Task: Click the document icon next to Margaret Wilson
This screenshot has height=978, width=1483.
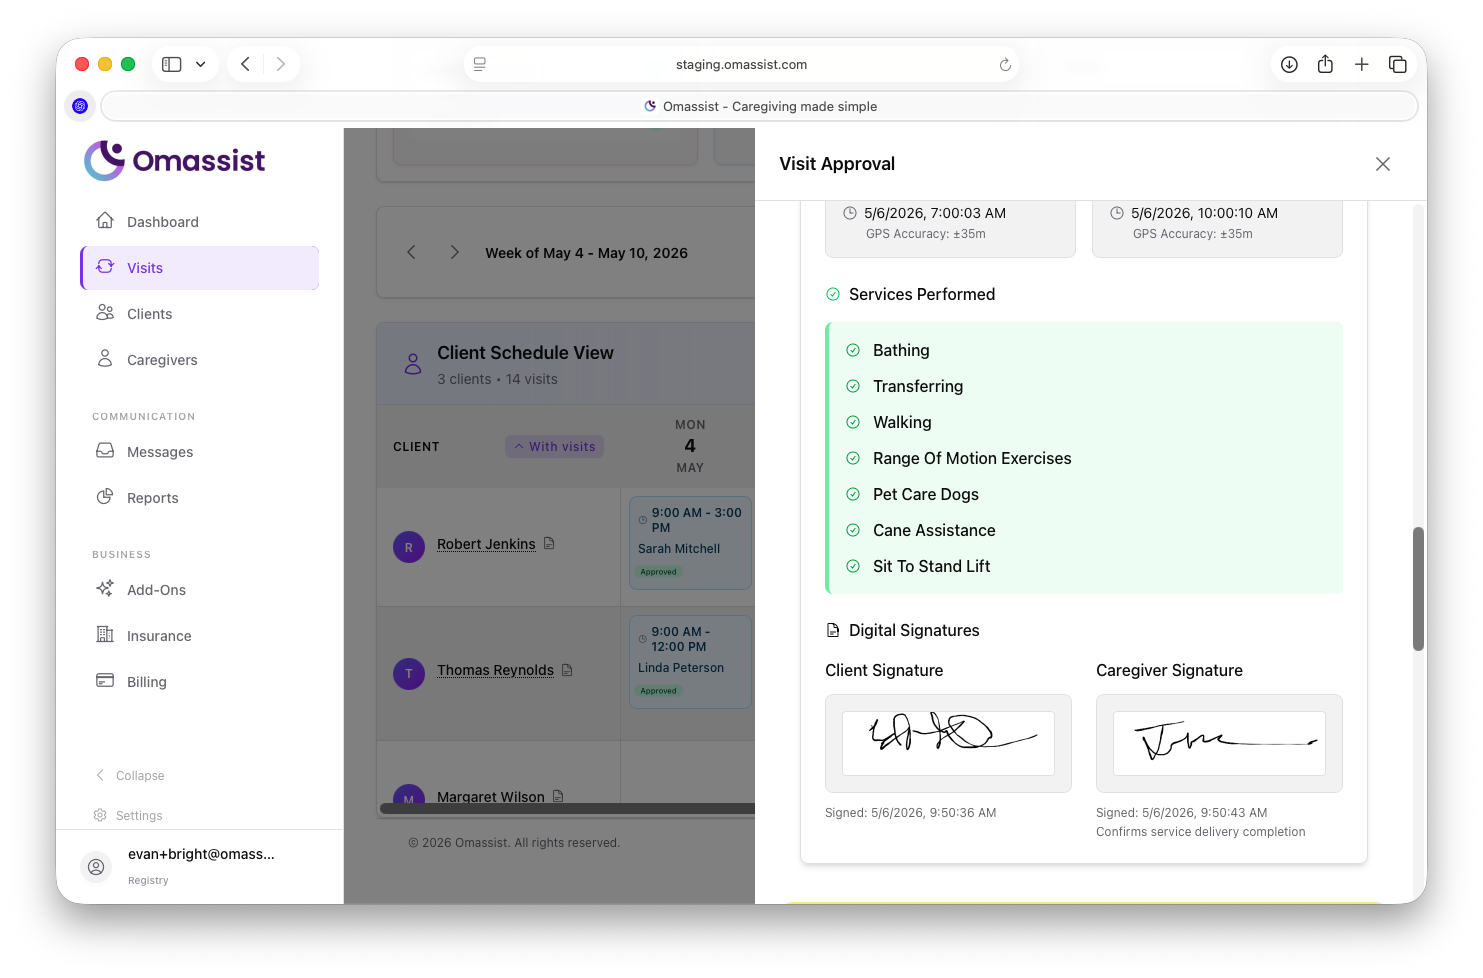Action: pos(558,796)
